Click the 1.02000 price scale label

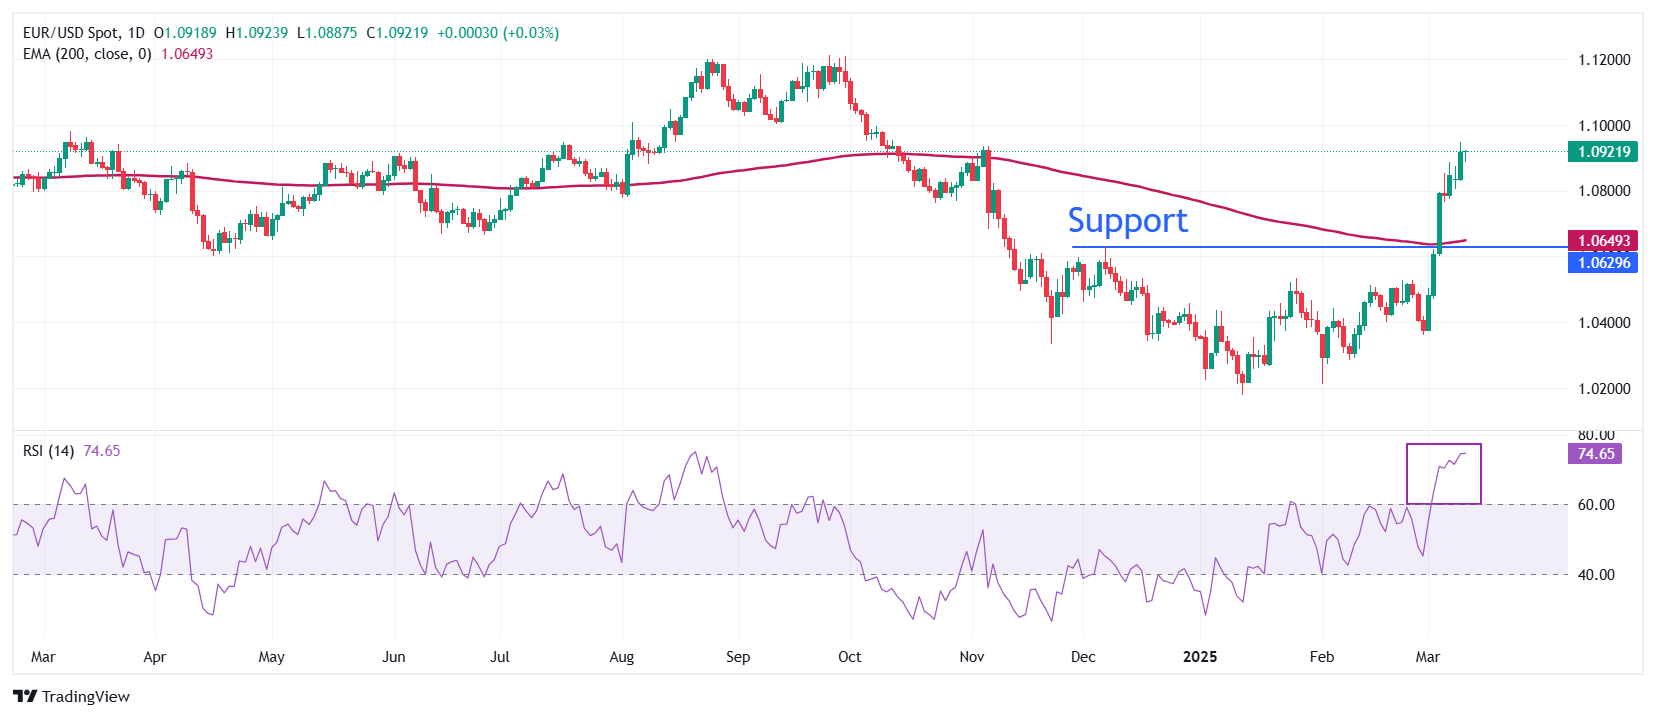[1604, 389]
